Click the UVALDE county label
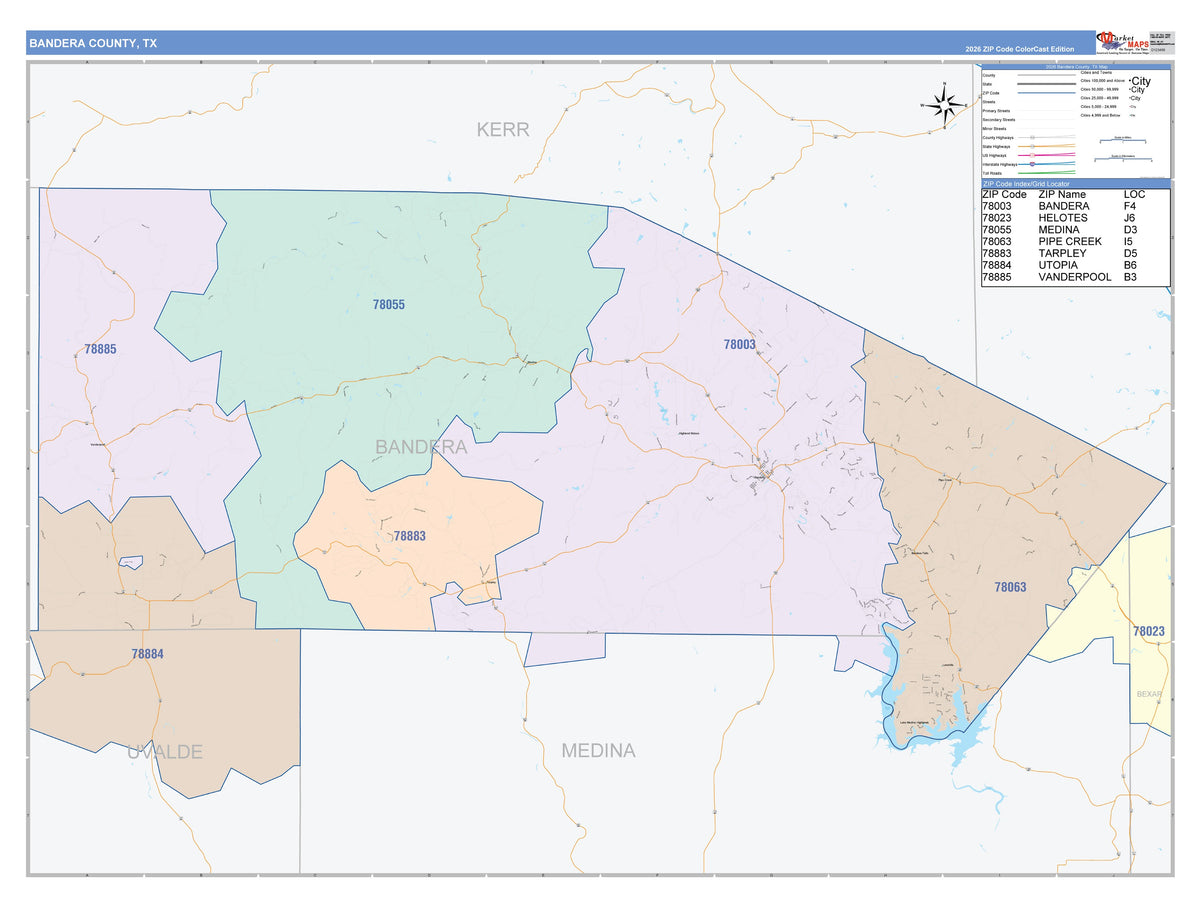1200x908 pixels. tap(165, 752)
